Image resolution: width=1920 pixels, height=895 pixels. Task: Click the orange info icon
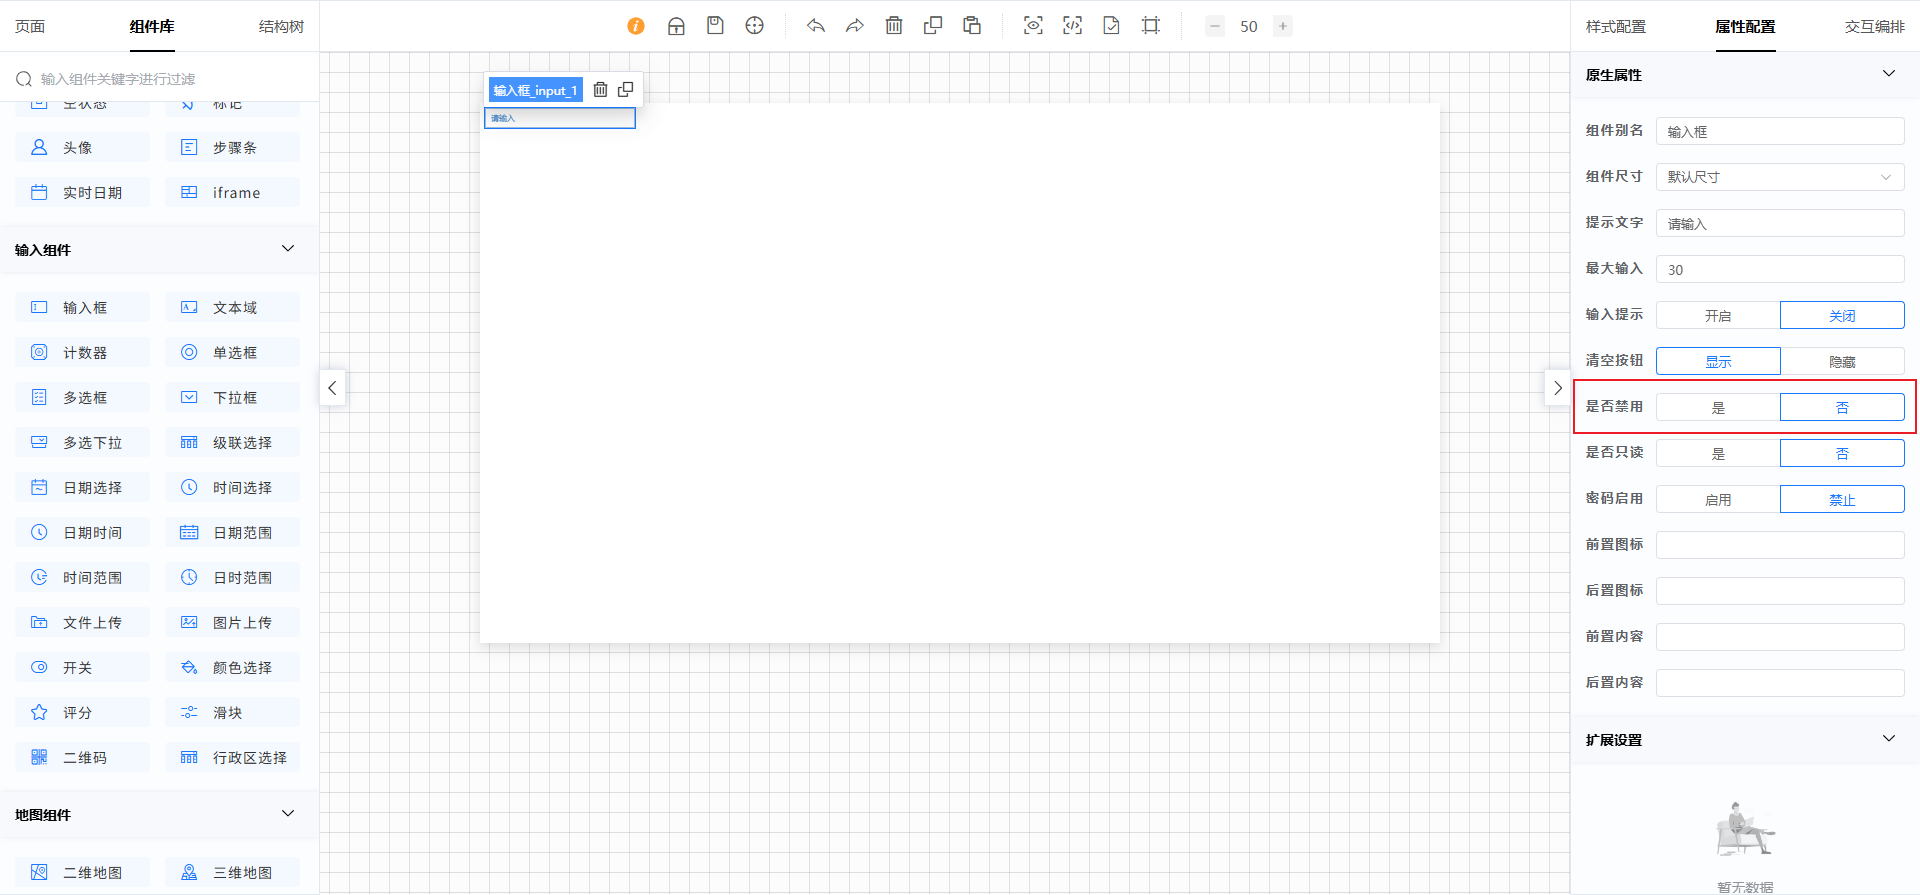coord(636,26)
